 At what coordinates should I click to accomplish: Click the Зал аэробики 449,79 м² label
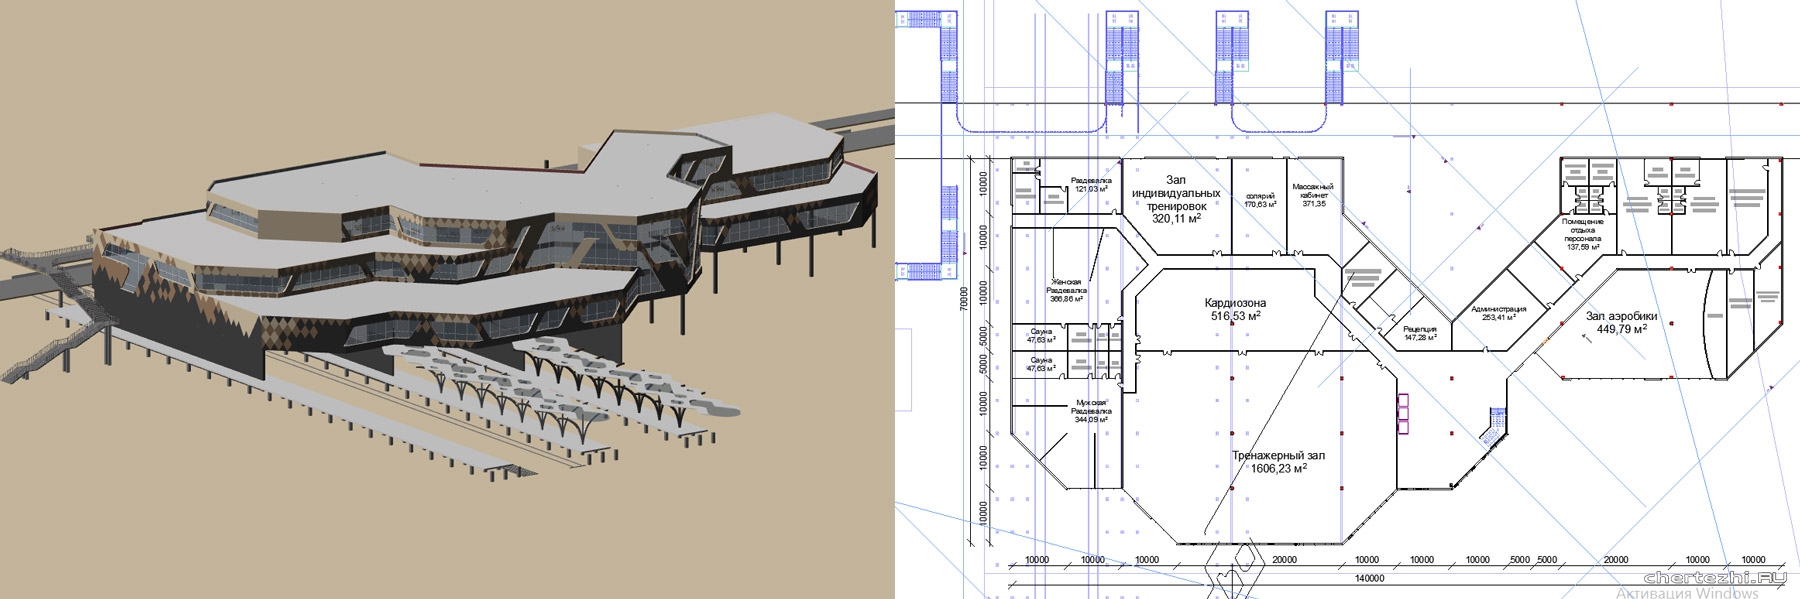[1621, 322]
